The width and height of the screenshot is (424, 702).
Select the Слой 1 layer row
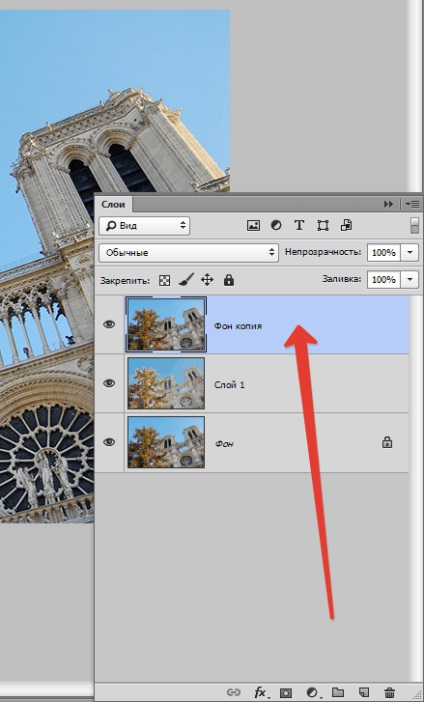click(252, 384)
